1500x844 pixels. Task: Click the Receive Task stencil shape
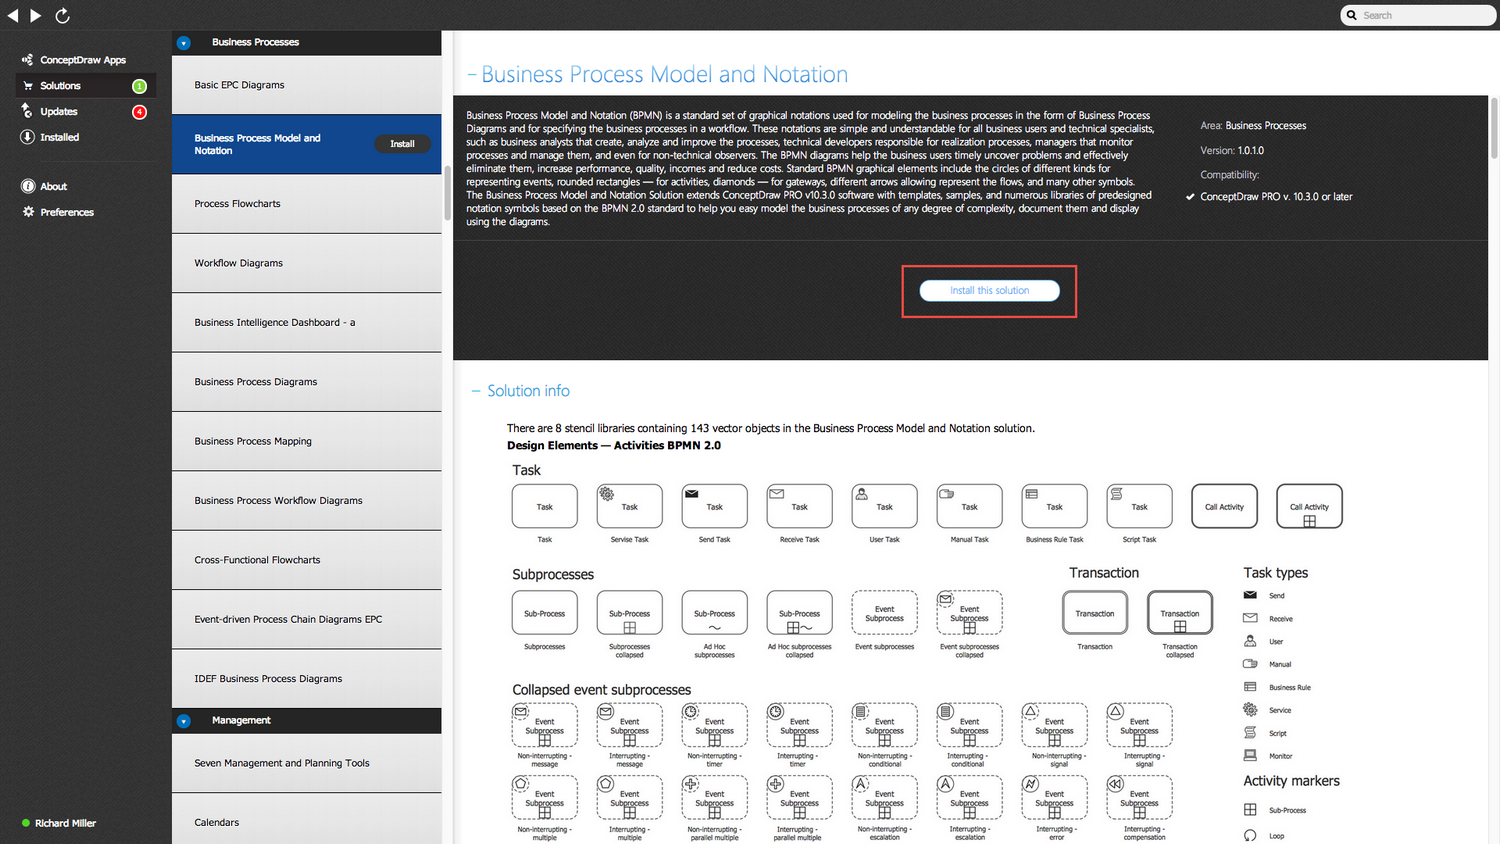pyautogui.click(x=799, y=506)
